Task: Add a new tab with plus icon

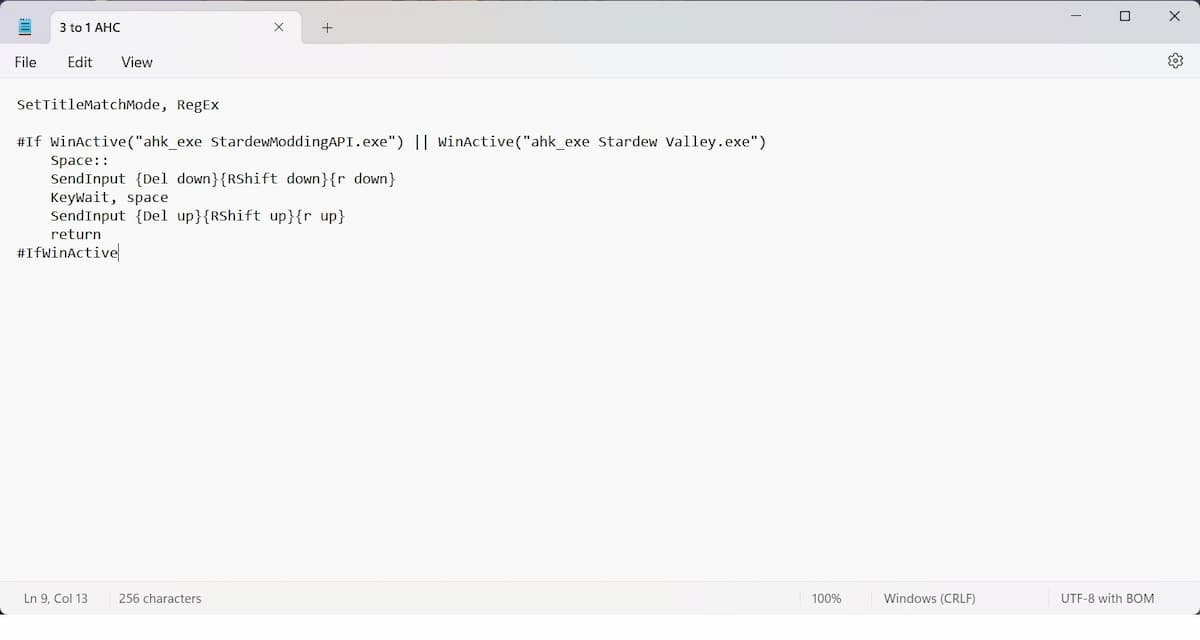Action: [x=327, y=28]
